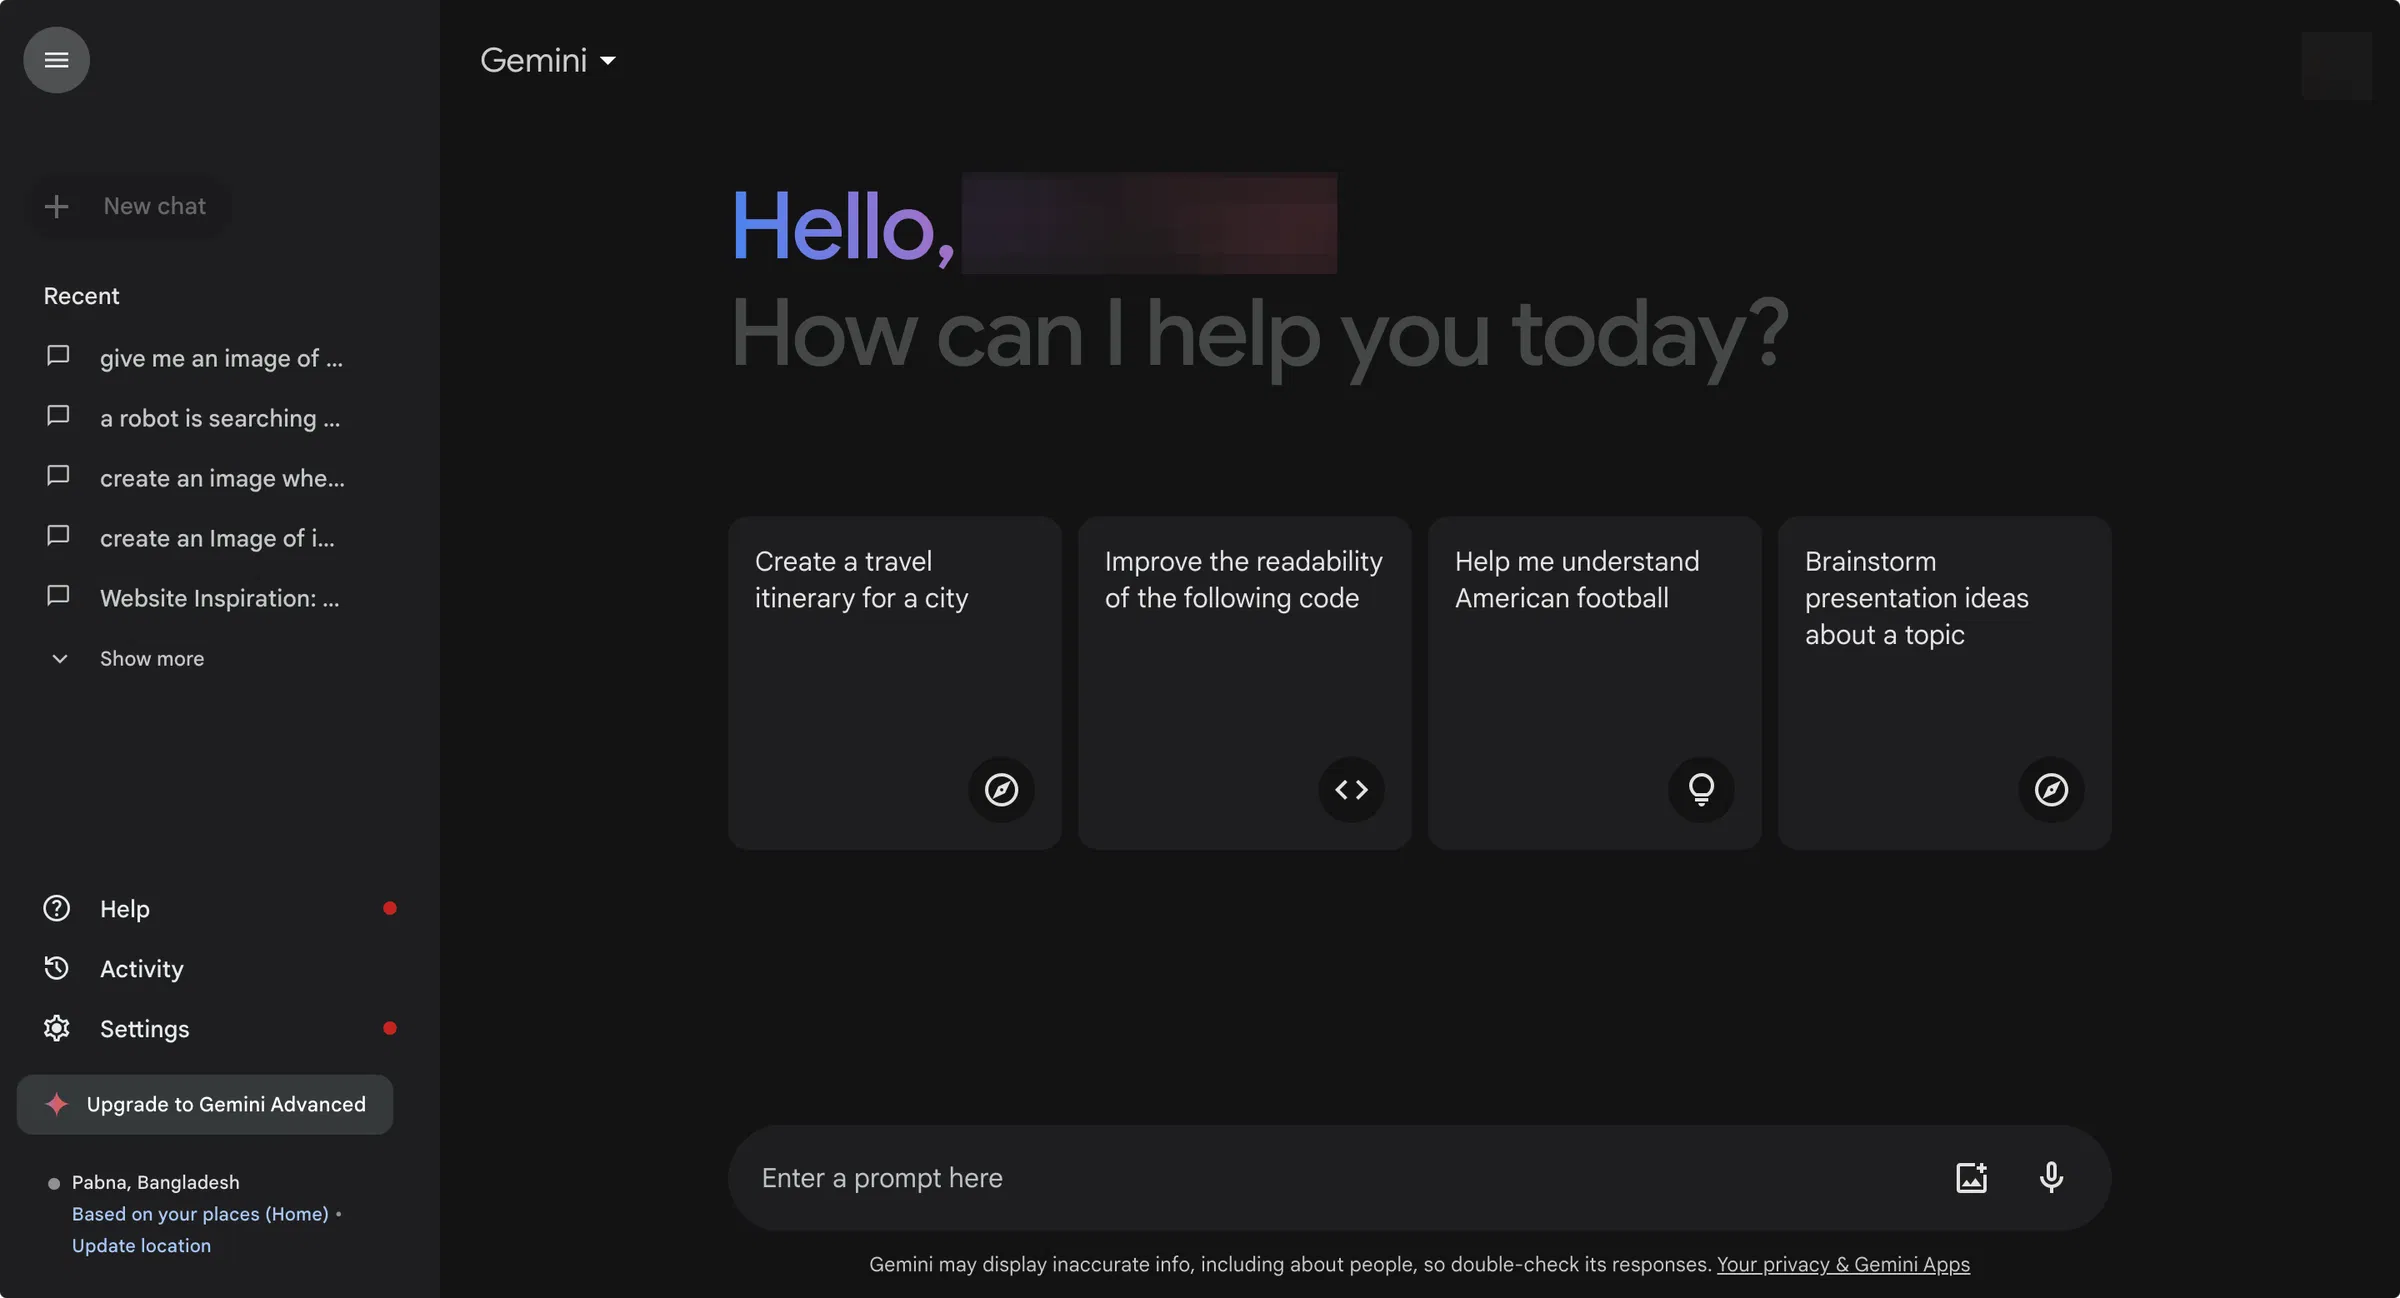
Task: Collapse the sidebar with hamburger menu icon
Action: (56, 60)
